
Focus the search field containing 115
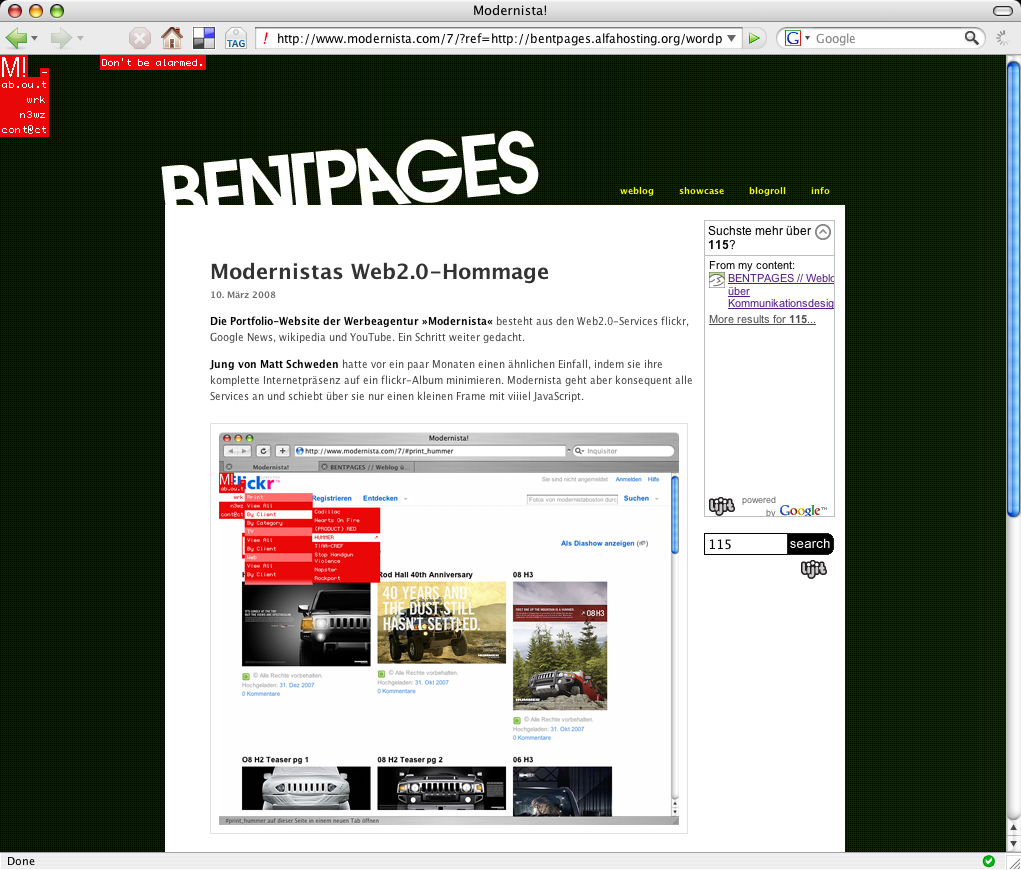click(x=746, y=544)
